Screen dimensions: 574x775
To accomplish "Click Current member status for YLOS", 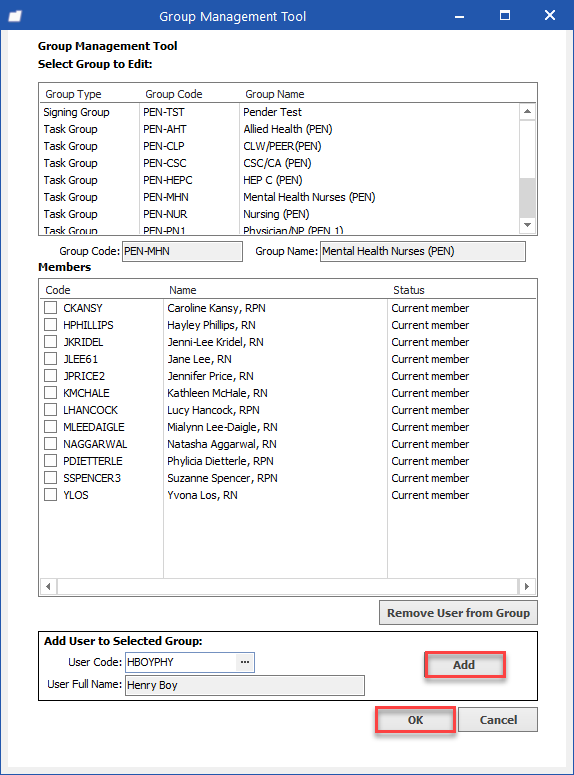I will point(430,495).
